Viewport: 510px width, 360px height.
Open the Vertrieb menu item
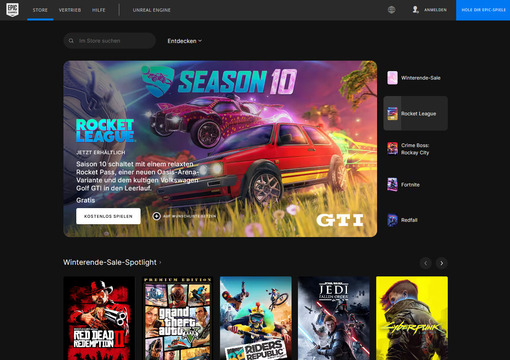[70, 10]
